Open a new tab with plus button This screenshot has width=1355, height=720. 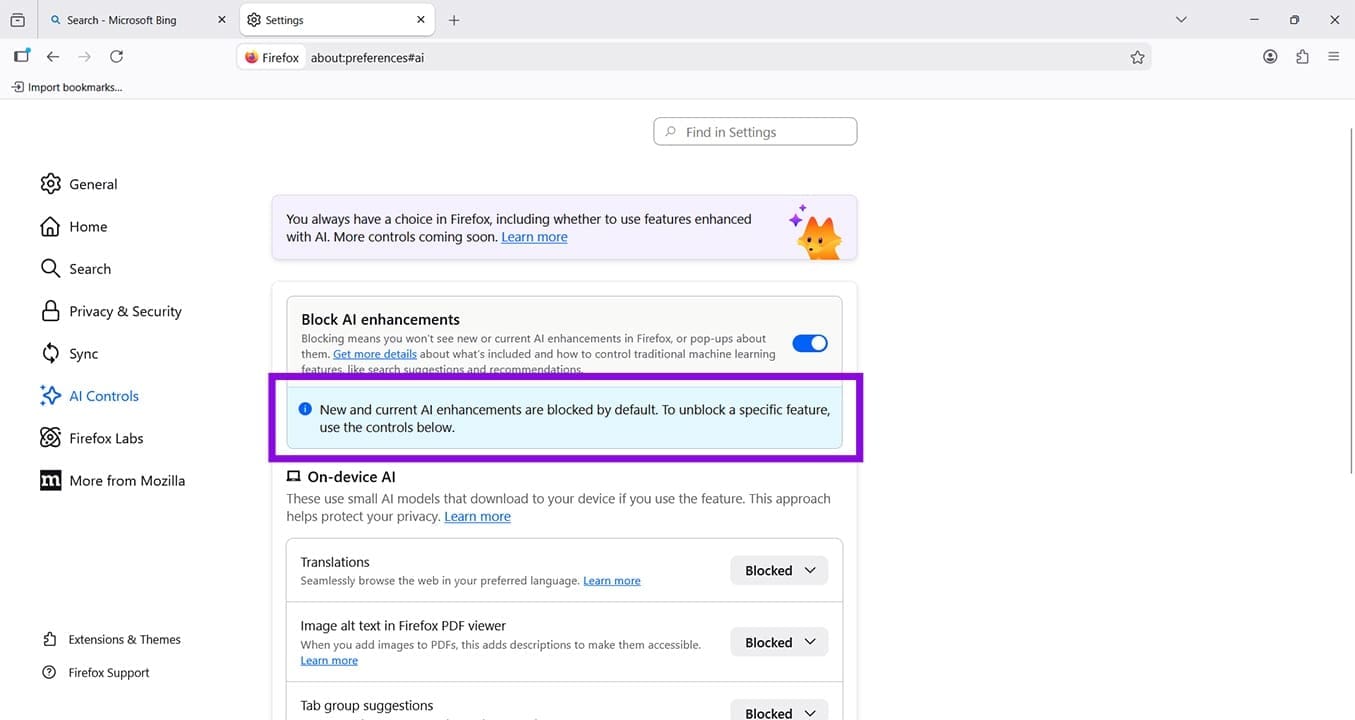click(x=454, y=20)
